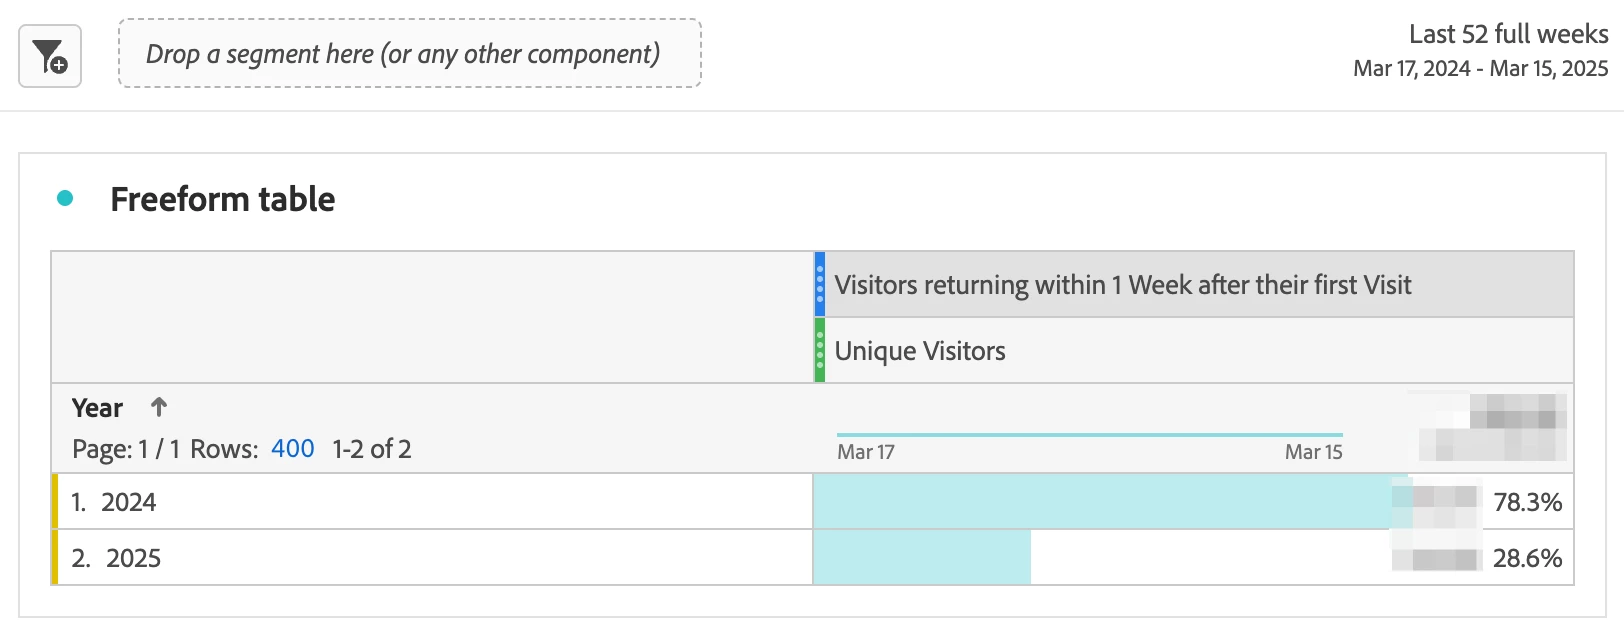Click the blue handle on Visitors returning header
The width and height of the screenshot is (1624, 634).
point(820,284)
